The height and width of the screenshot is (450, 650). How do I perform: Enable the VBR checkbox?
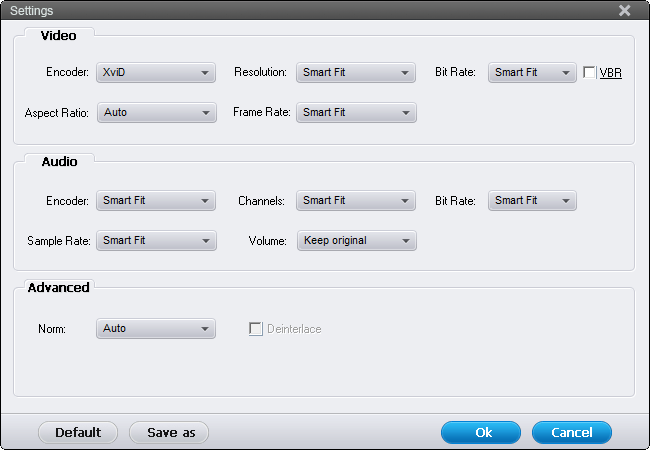click(589, 73)
